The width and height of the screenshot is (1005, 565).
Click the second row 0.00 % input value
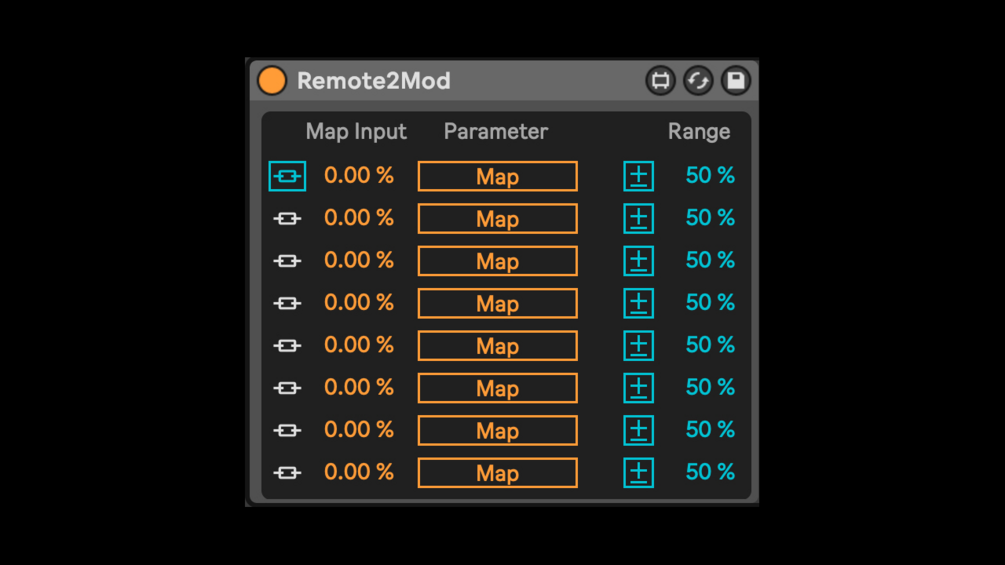click(x=359, y=218)
